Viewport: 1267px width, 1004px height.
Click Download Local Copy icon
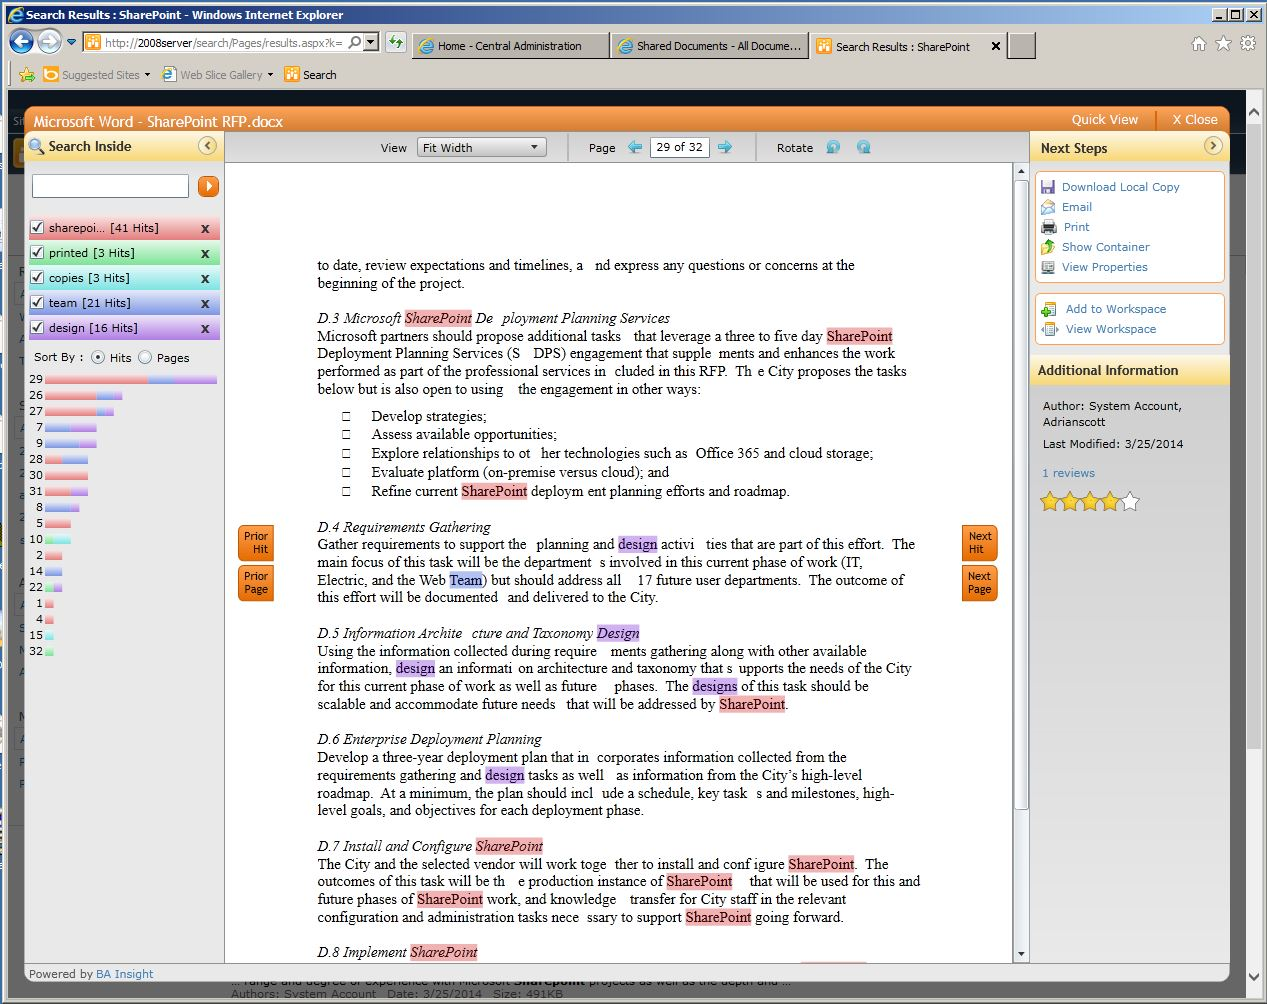point(1048,187)
